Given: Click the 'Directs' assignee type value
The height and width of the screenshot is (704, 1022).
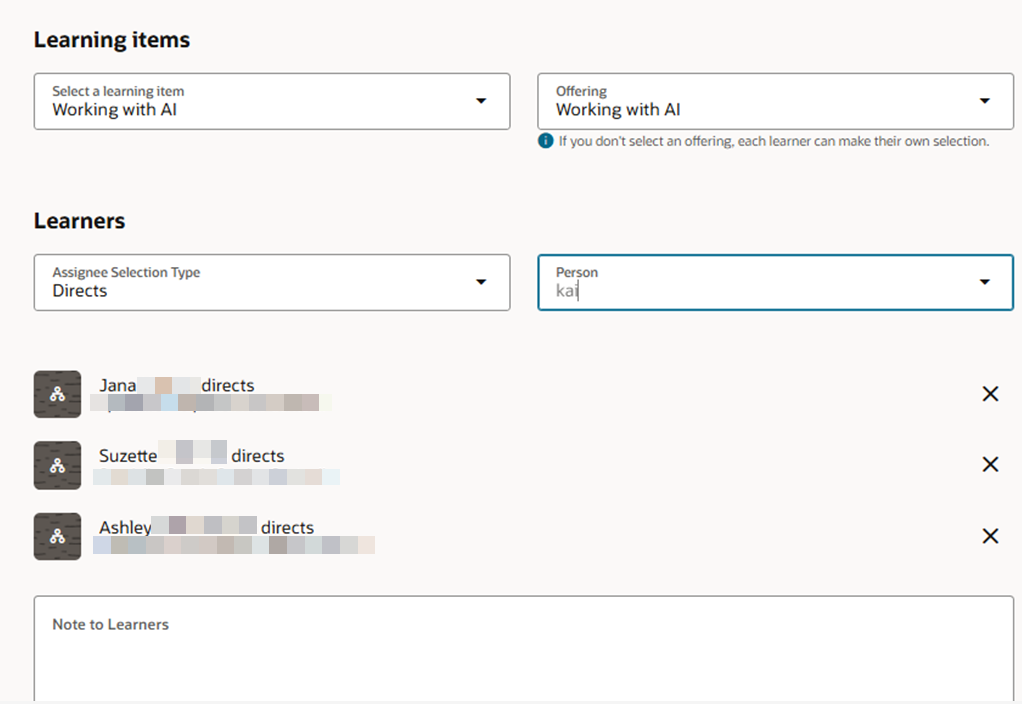Looking at the screenshot, I should [80, 291].
